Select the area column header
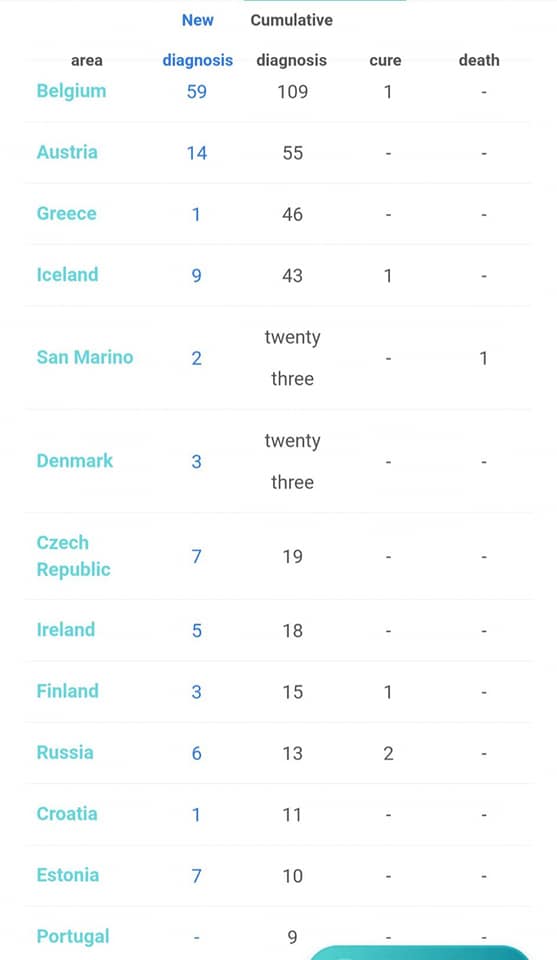 tap(87, 61)
